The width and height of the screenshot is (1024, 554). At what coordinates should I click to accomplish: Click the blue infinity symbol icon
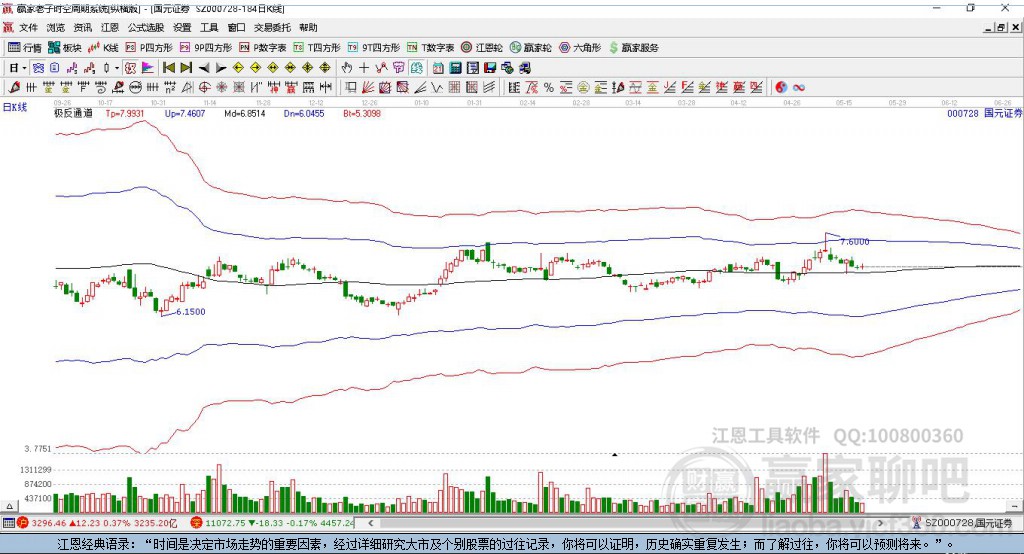799,88
